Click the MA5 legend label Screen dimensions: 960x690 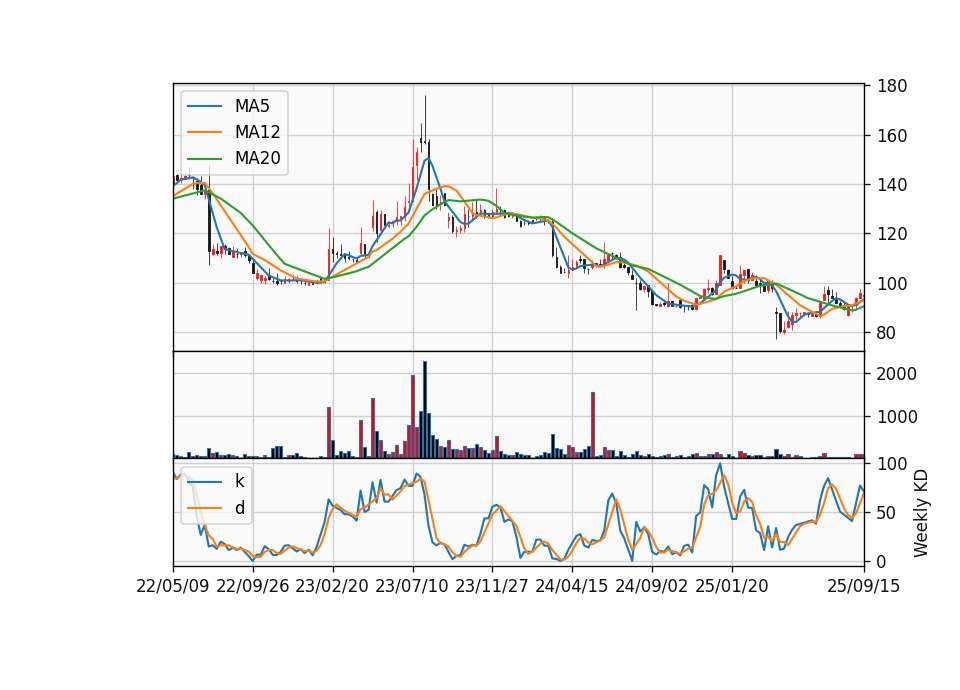(x=252, y=106)
